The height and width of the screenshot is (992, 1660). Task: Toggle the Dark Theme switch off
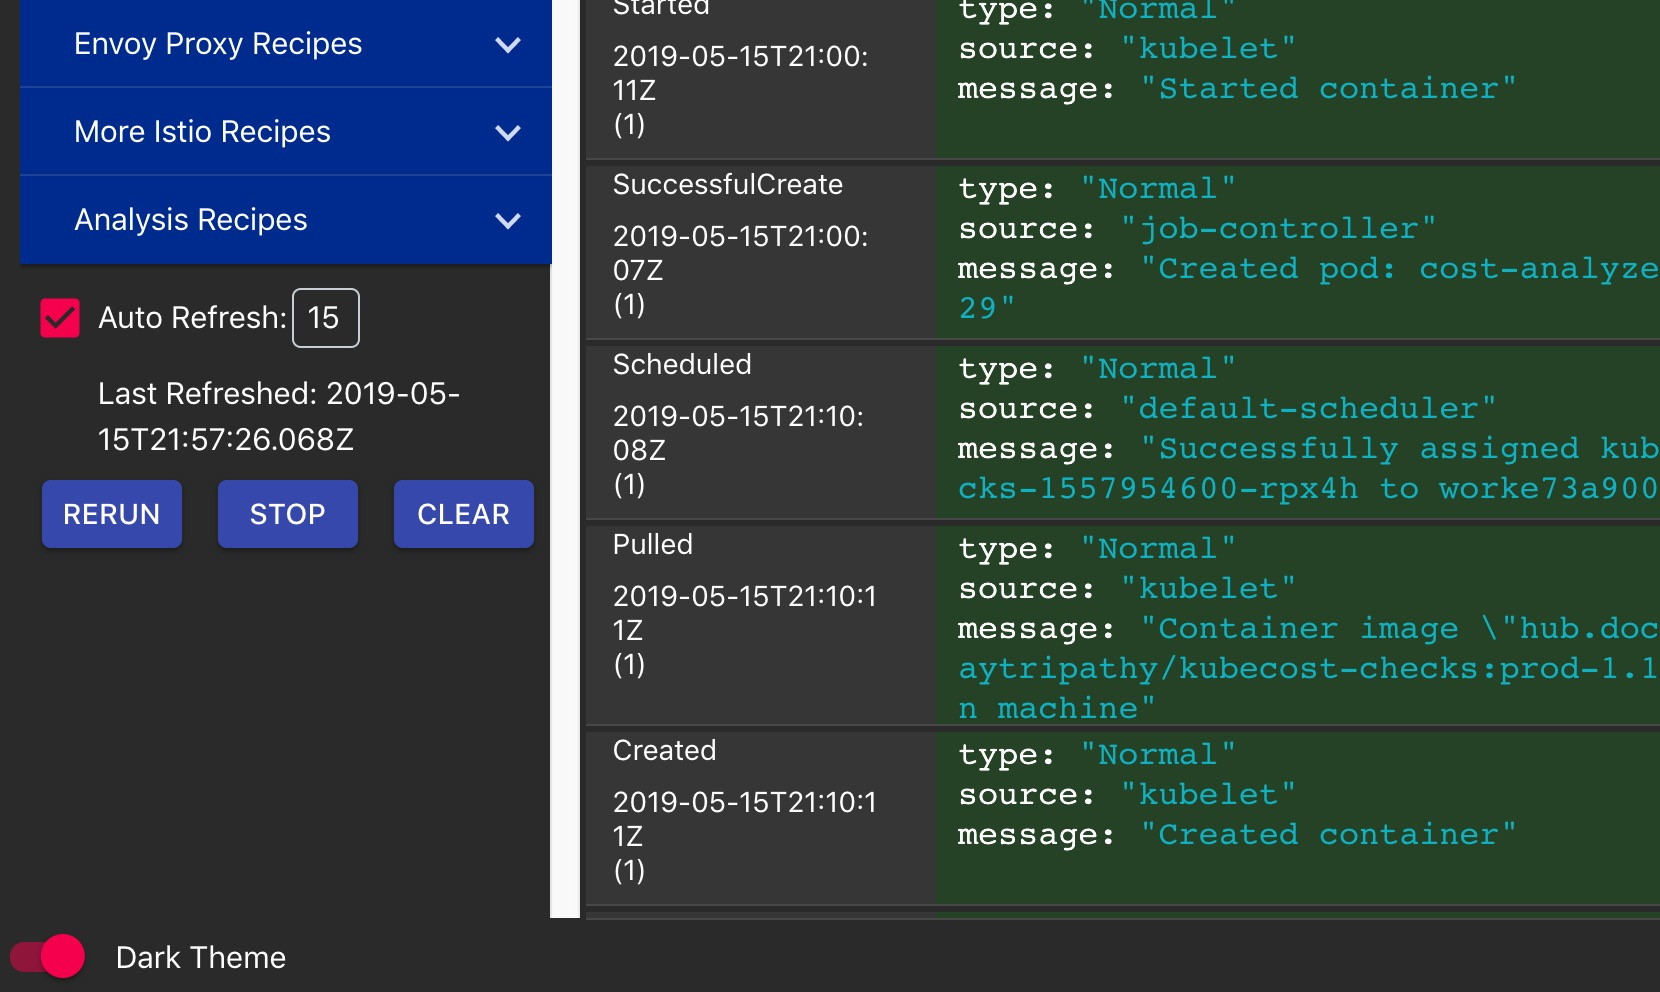(48, 957)
